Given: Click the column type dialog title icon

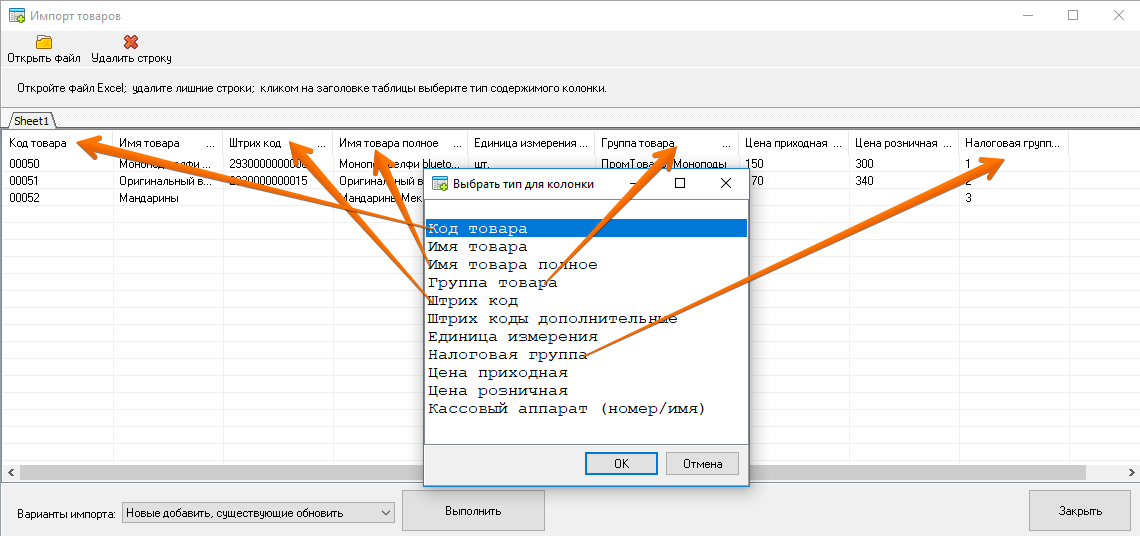Looking at the screenshot, I should pyautogui.click(x=440, y=184).
